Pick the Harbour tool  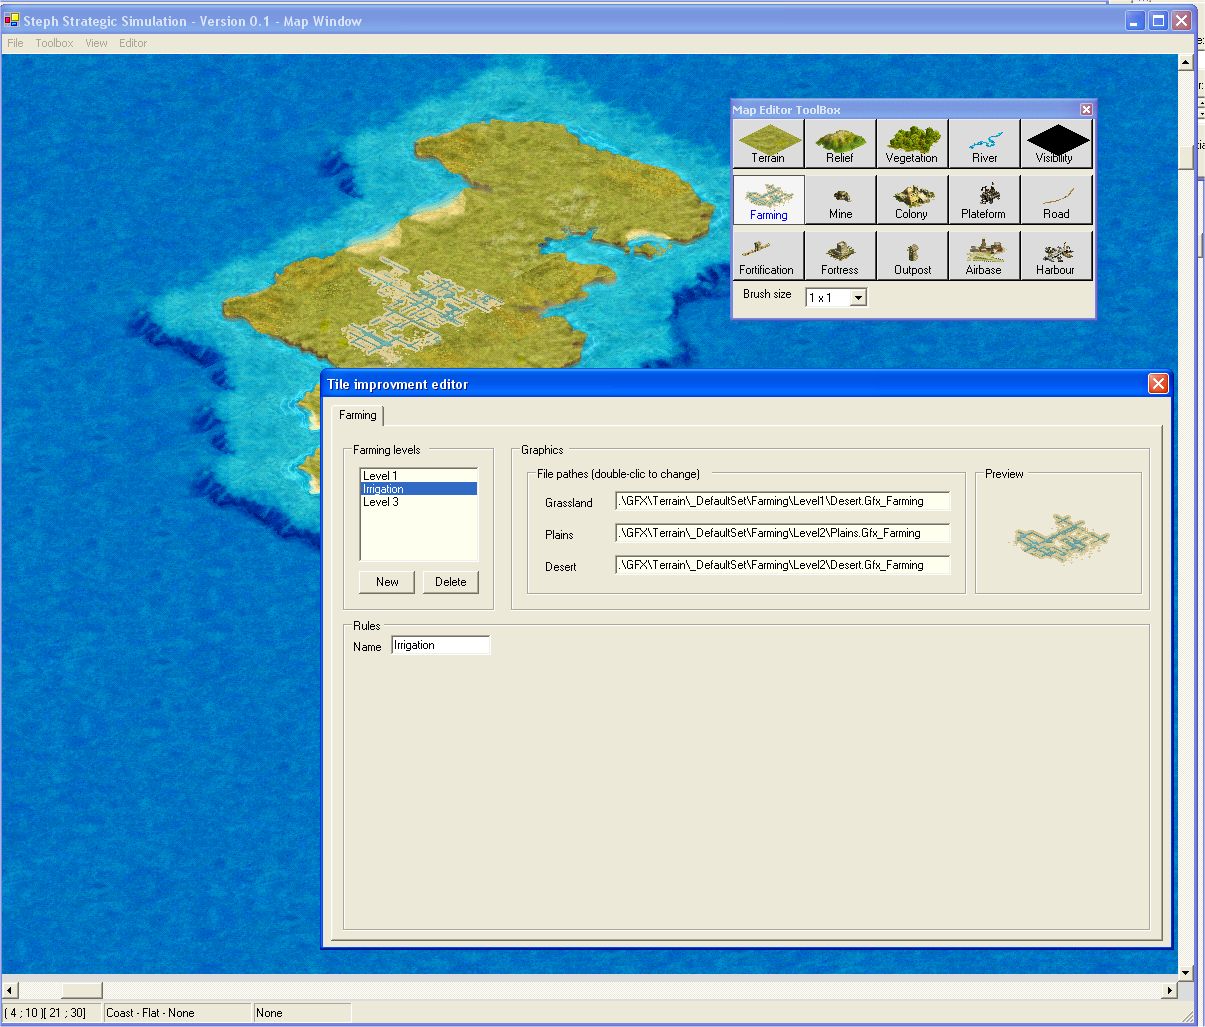(x=1056, y=255)
